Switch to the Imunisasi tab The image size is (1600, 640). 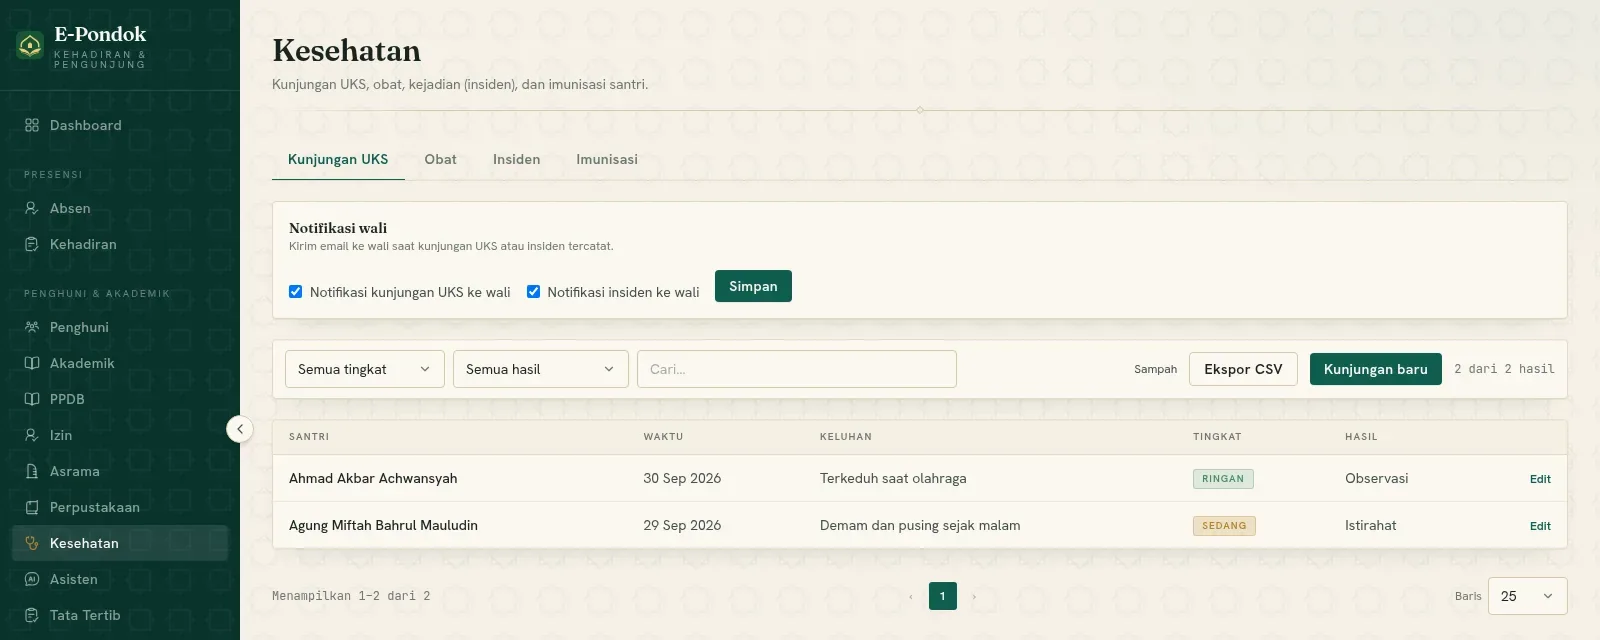[607, 160]
